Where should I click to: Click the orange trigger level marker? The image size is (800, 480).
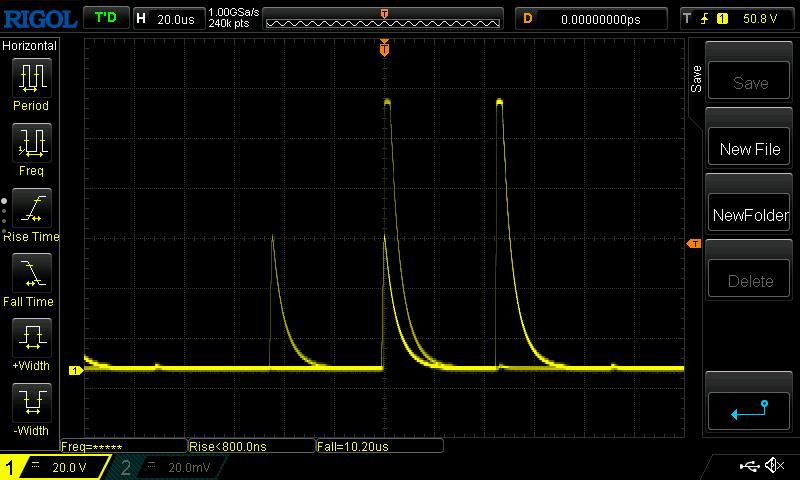(x=692, y=244)
